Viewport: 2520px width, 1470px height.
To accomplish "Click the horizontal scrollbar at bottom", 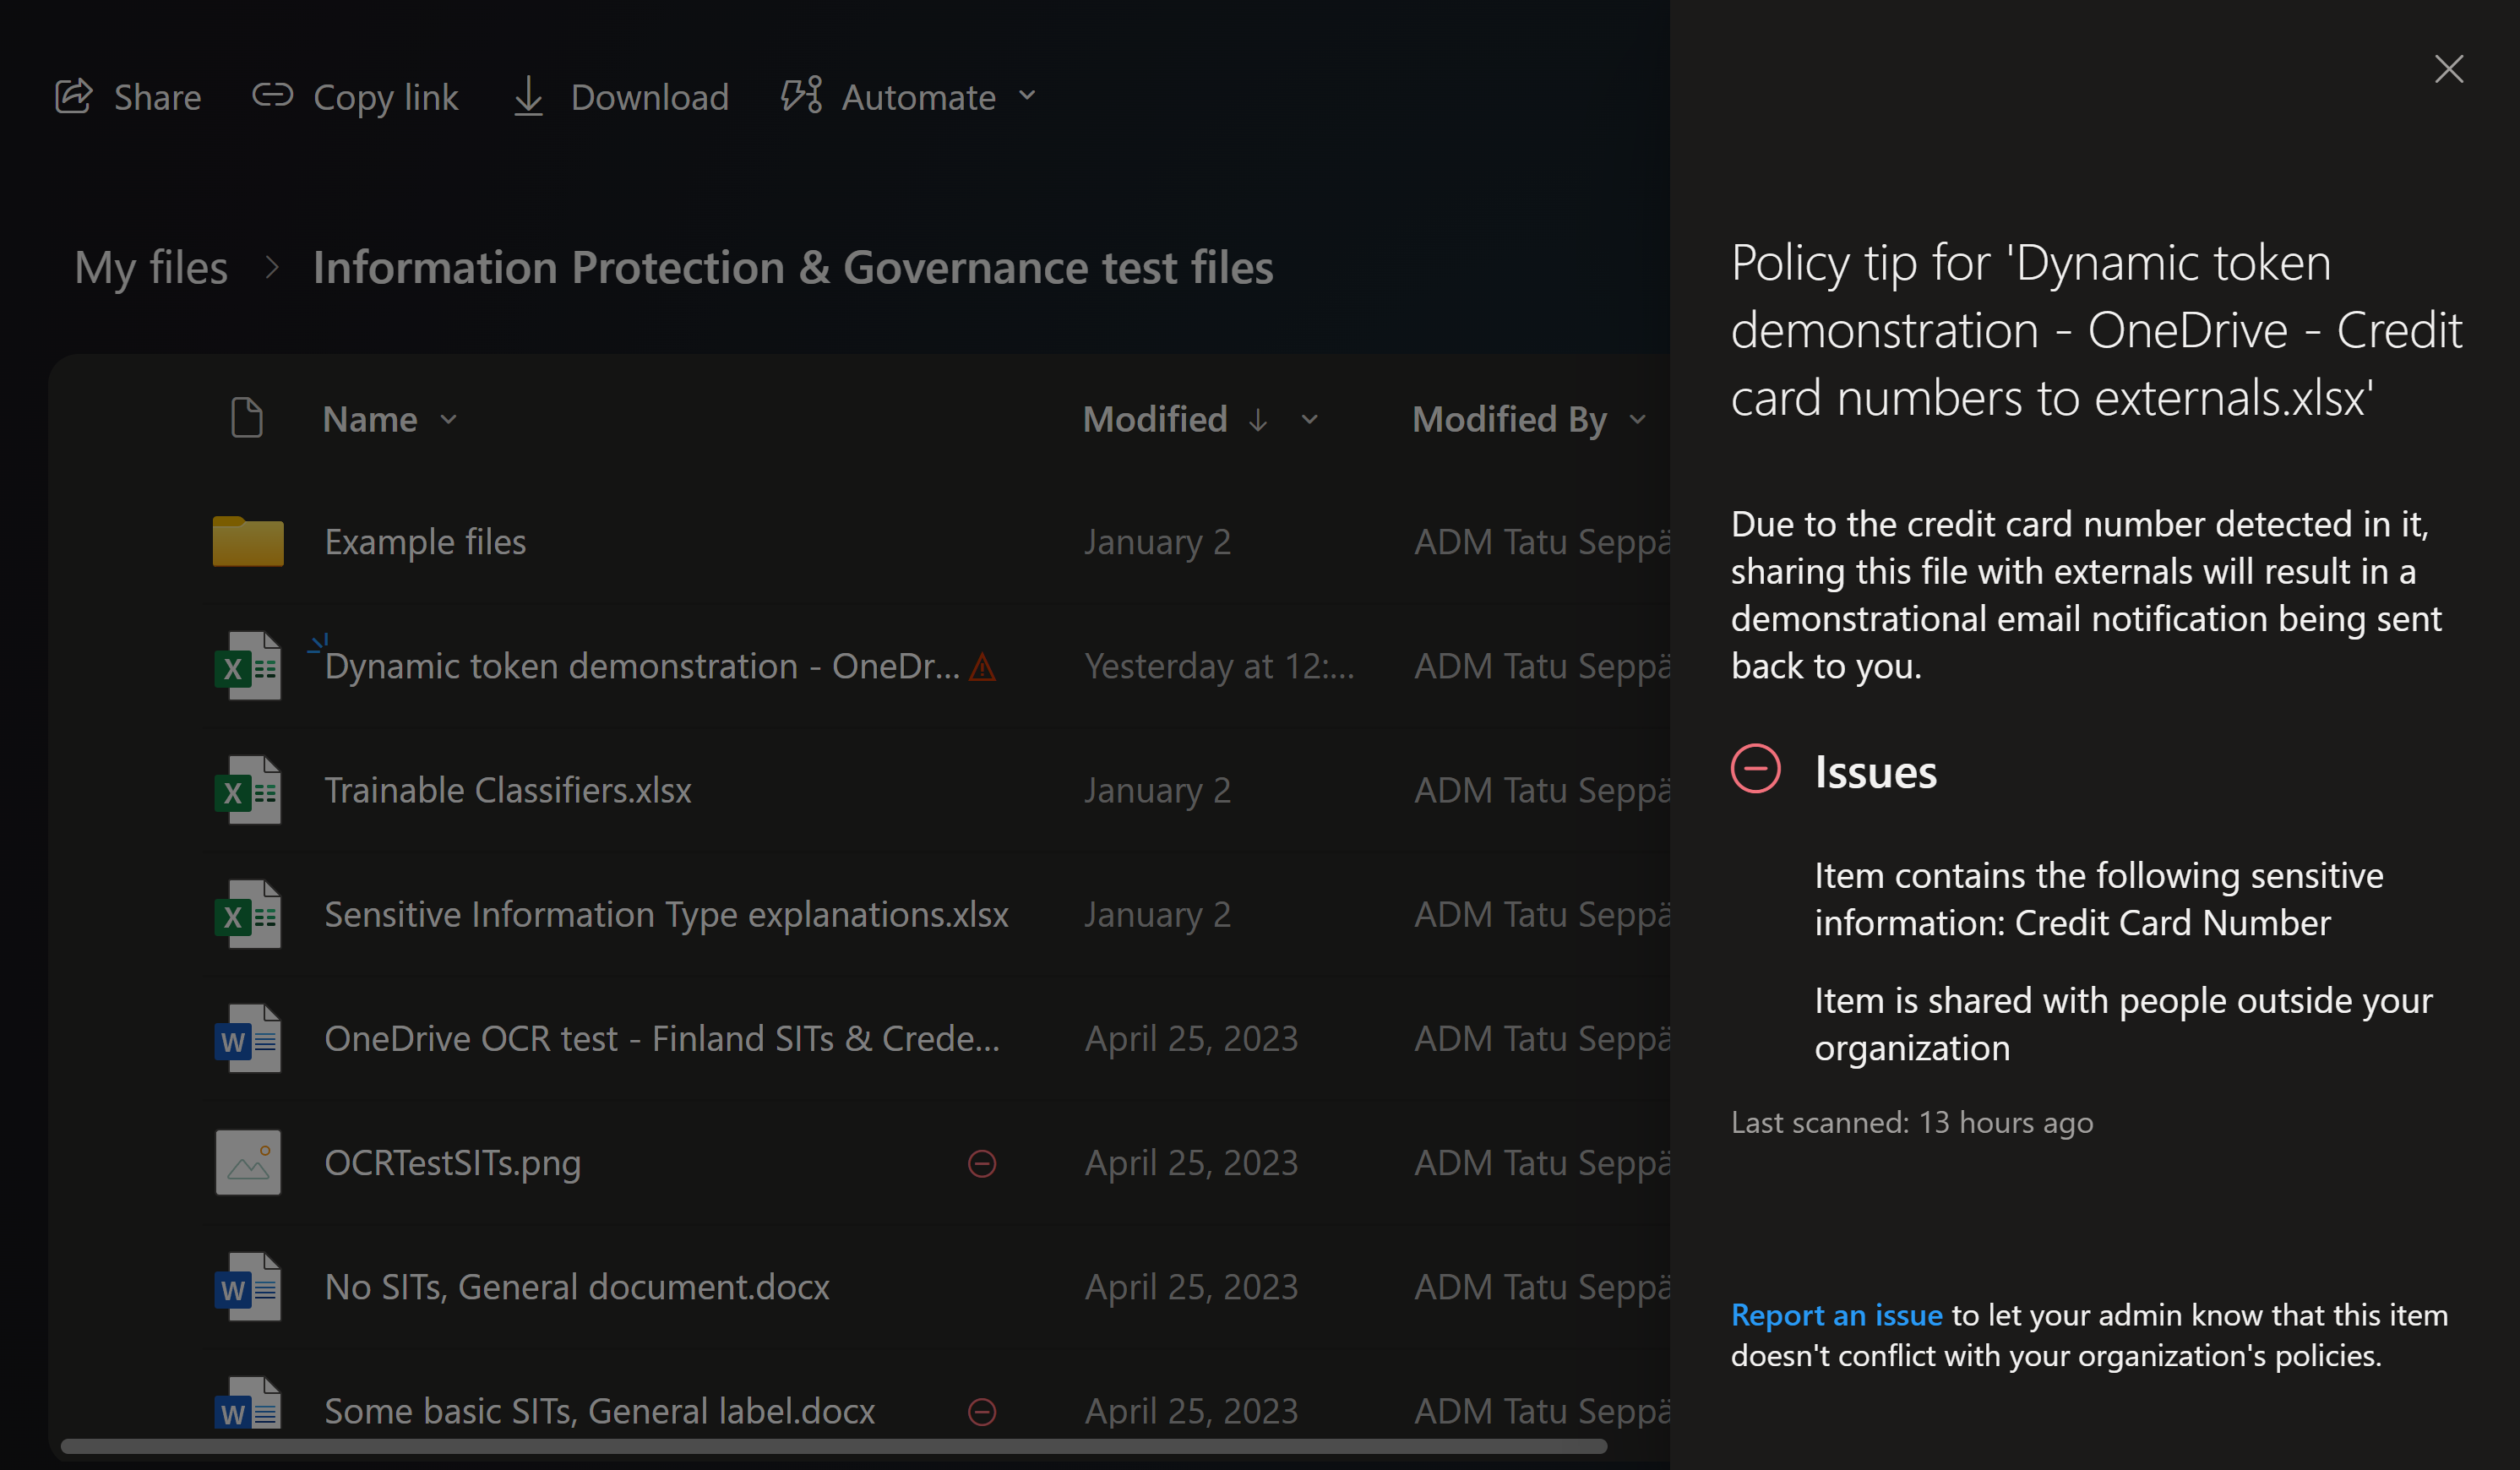I will (x=833, y=1446).
